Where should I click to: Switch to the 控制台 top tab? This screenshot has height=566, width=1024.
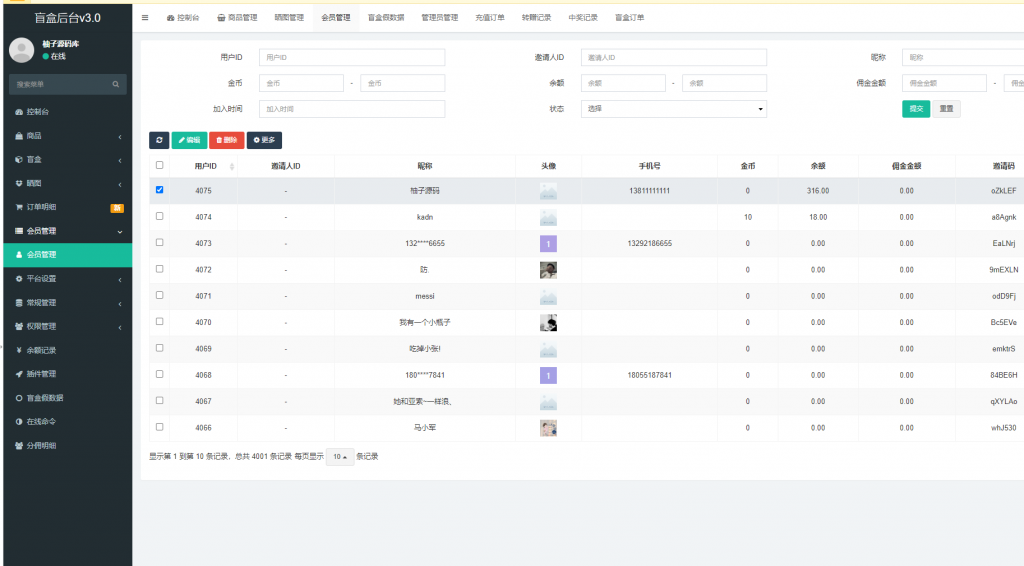[183, 18]
